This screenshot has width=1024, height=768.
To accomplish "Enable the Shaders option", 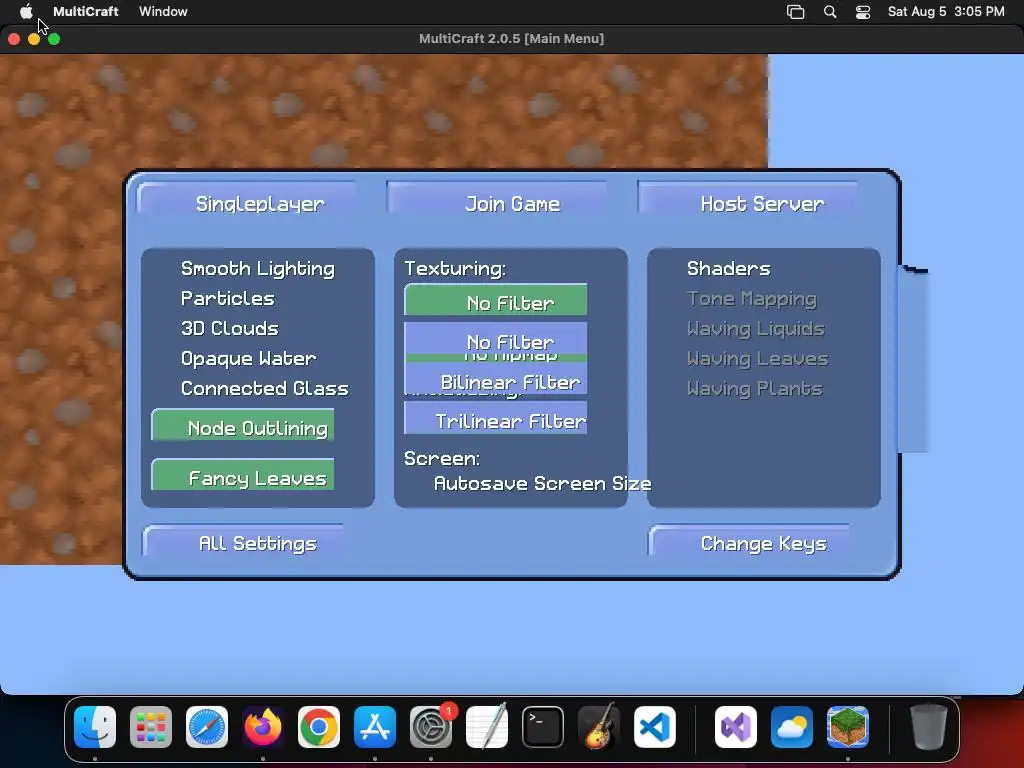I will pyautogui.click(x=729, y=268).
